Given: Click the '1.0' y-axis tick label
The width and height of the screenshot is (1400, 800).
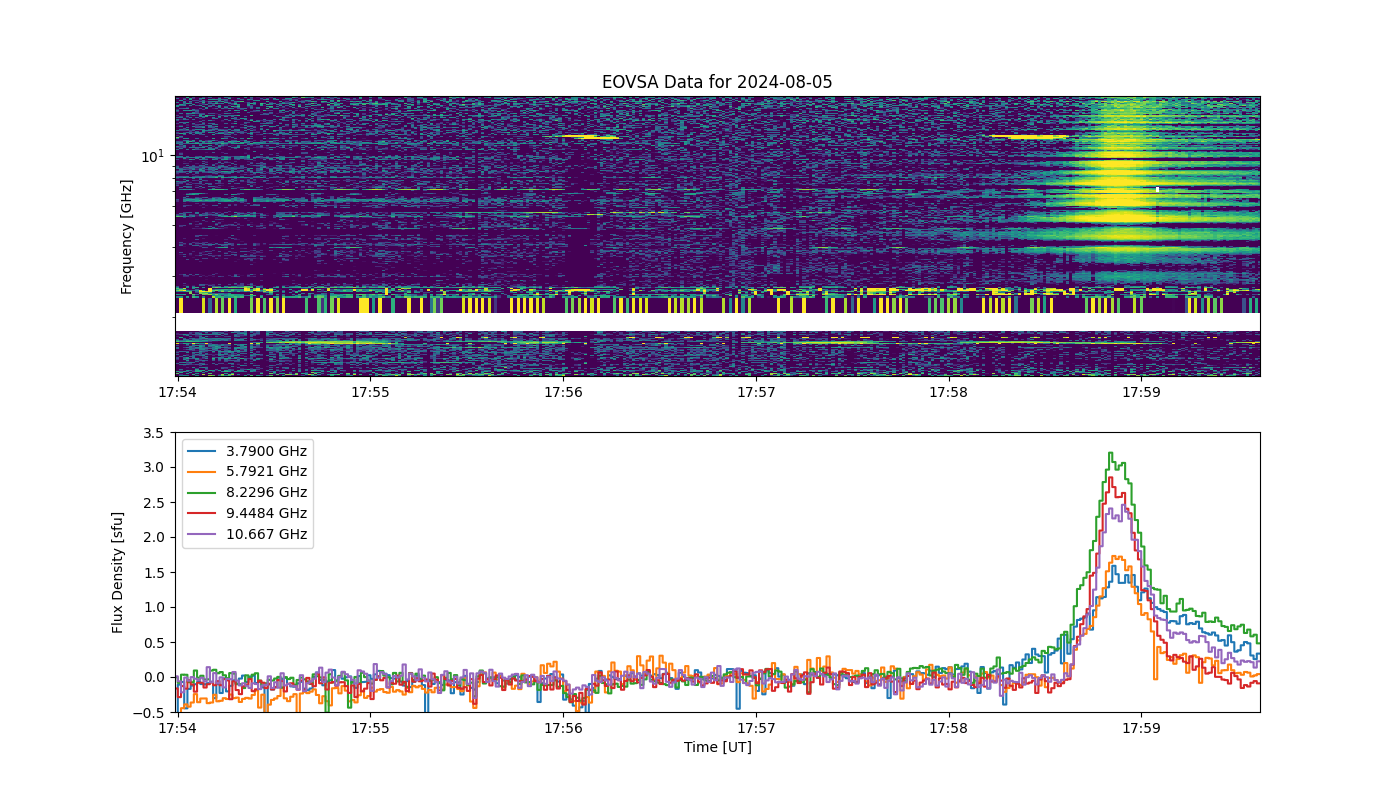Looking at the screenshot, I should pos(156,608).
